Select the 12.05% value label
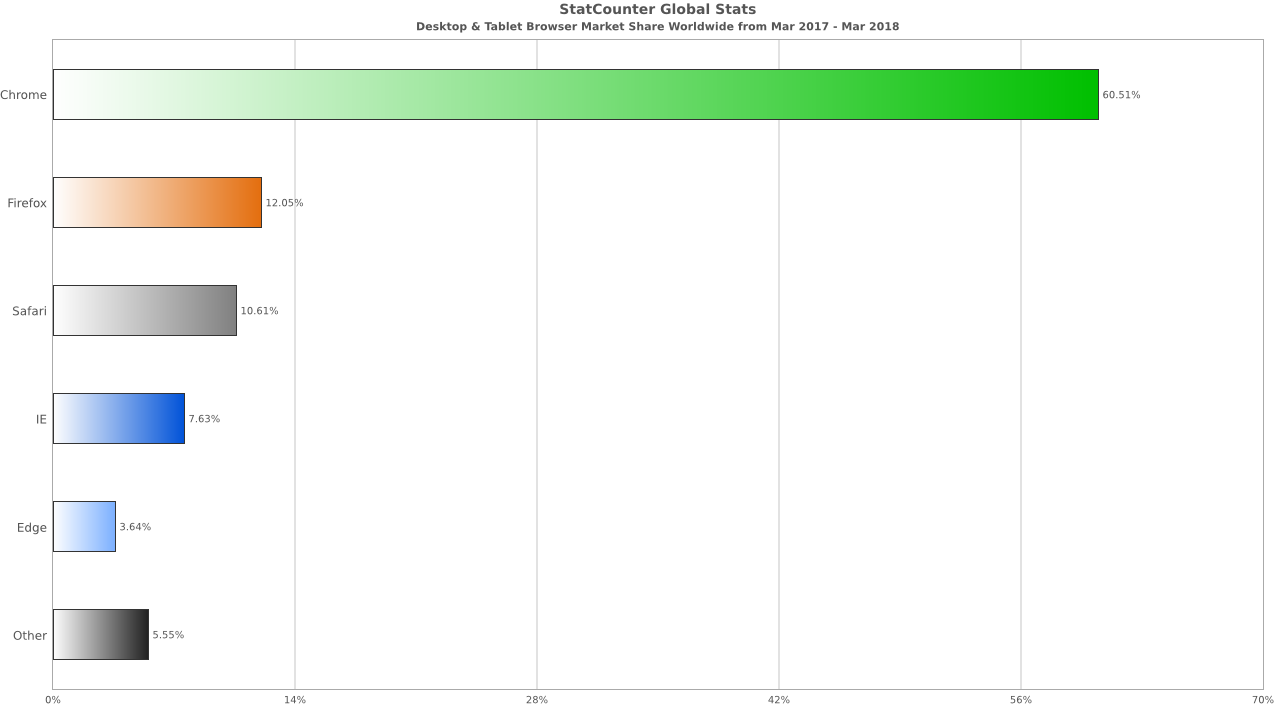Image resolution: width=1280 pixels, height=720 pixels. [284, 203]
